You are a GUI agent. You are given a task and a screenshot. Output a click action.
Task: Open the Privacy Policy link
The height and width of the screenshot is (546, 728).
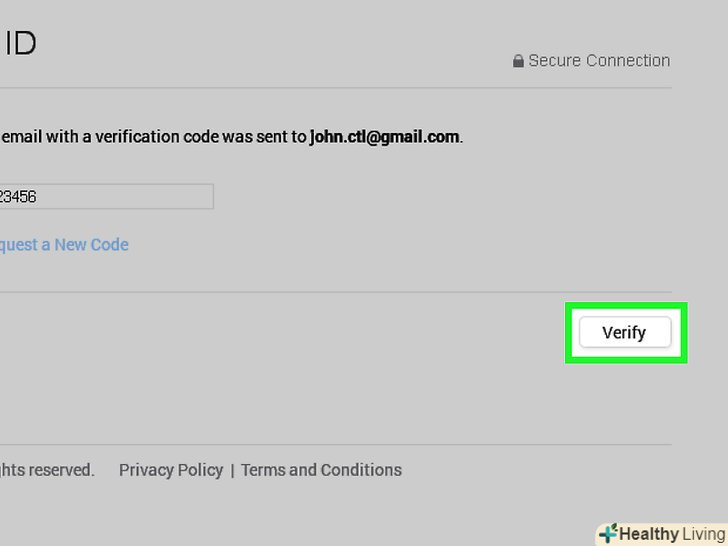click(x=171, y=470)
